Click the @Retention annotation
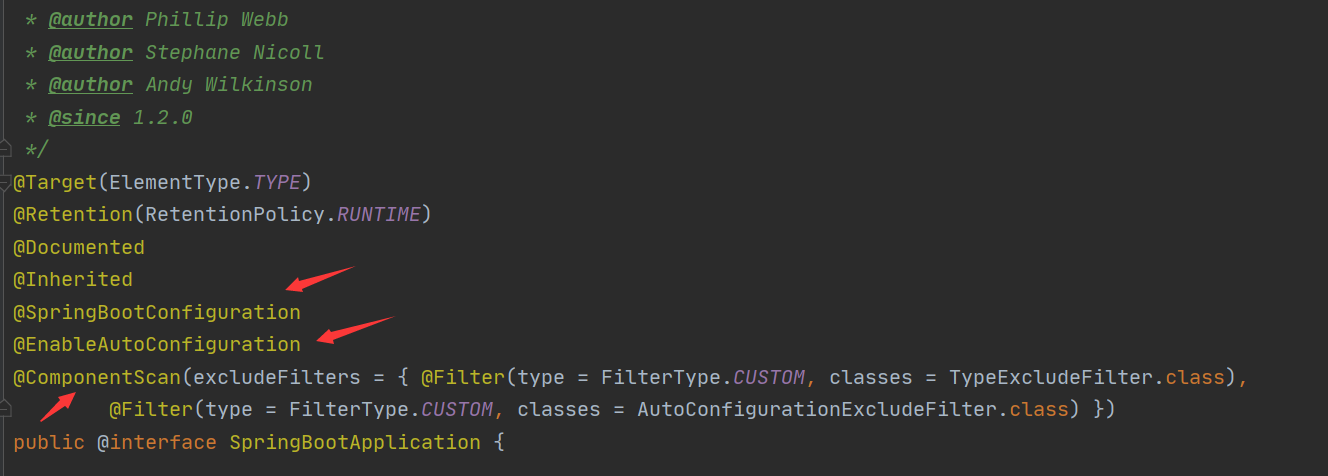1328x476 pixels. (x=72, y=214)
